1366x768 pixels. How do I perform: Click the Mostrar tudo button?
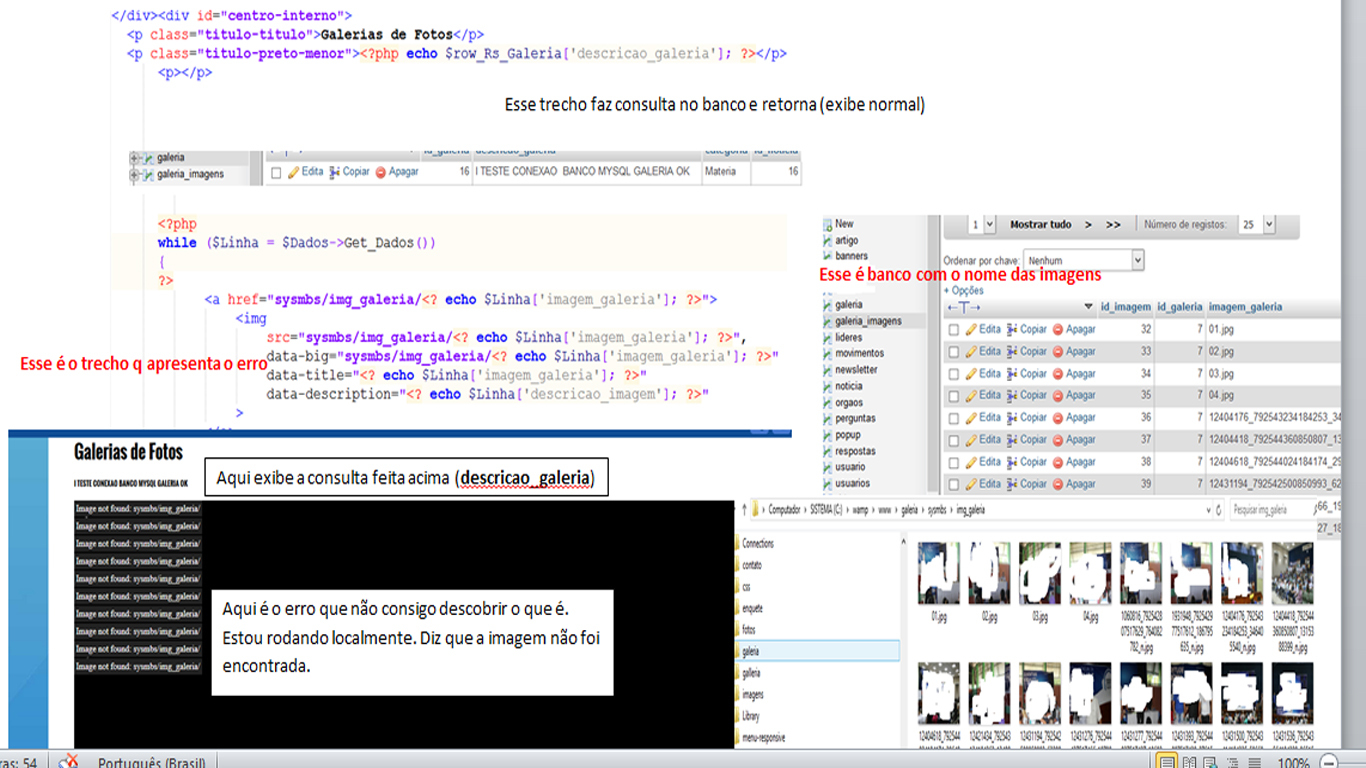tap(1041, 225)
